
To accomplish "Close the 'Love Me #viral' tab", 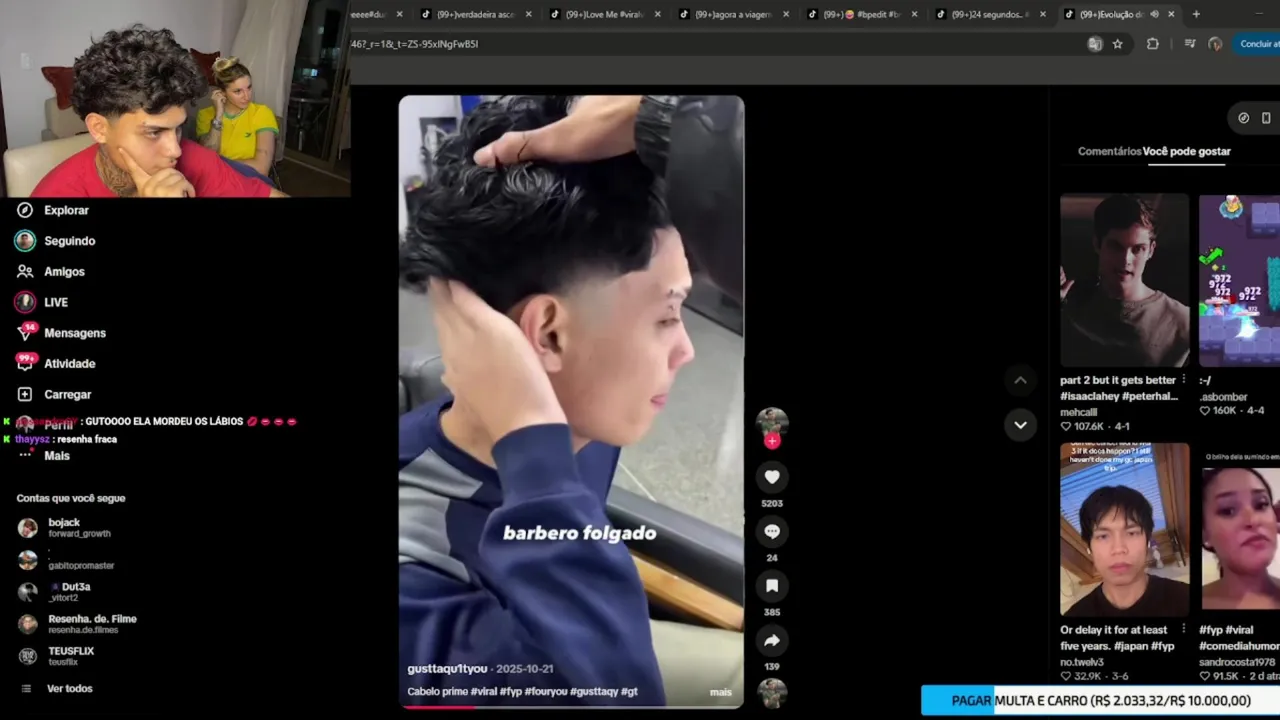I will [x=657, y=14].
